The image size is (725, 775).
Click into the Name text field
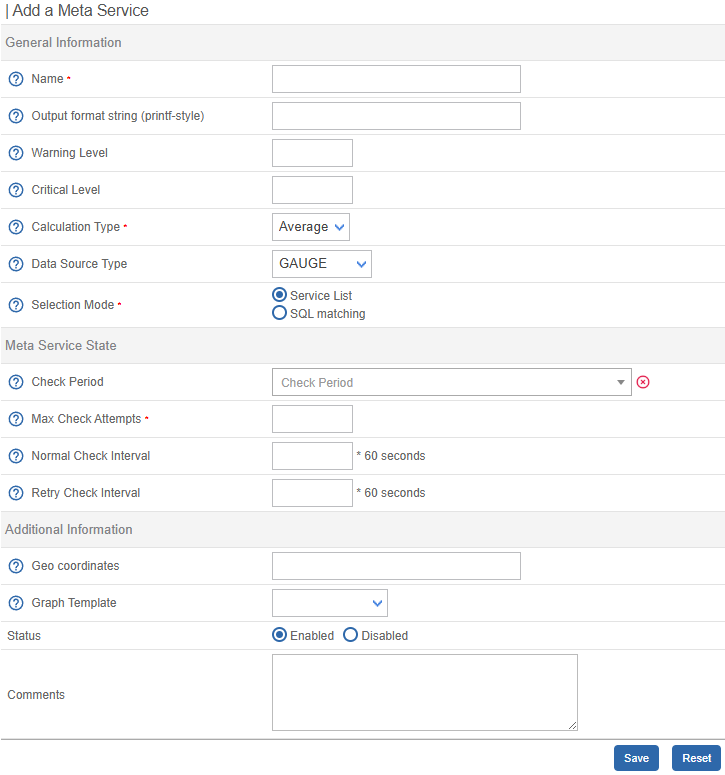tap(396, 79)
